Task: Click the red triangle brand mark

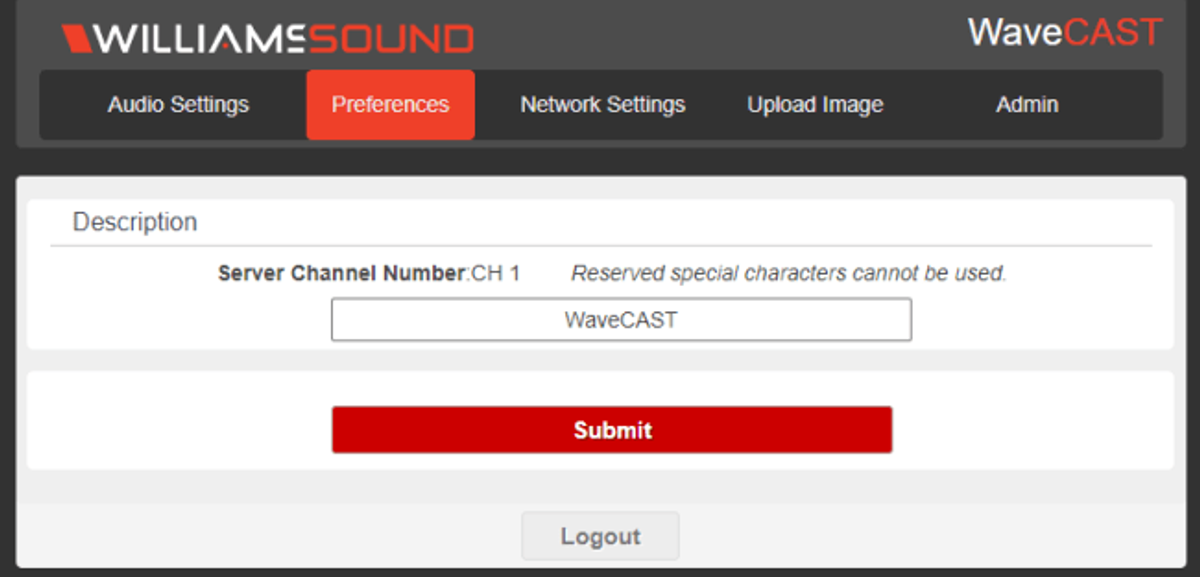Action: click(x=75, y=36)
